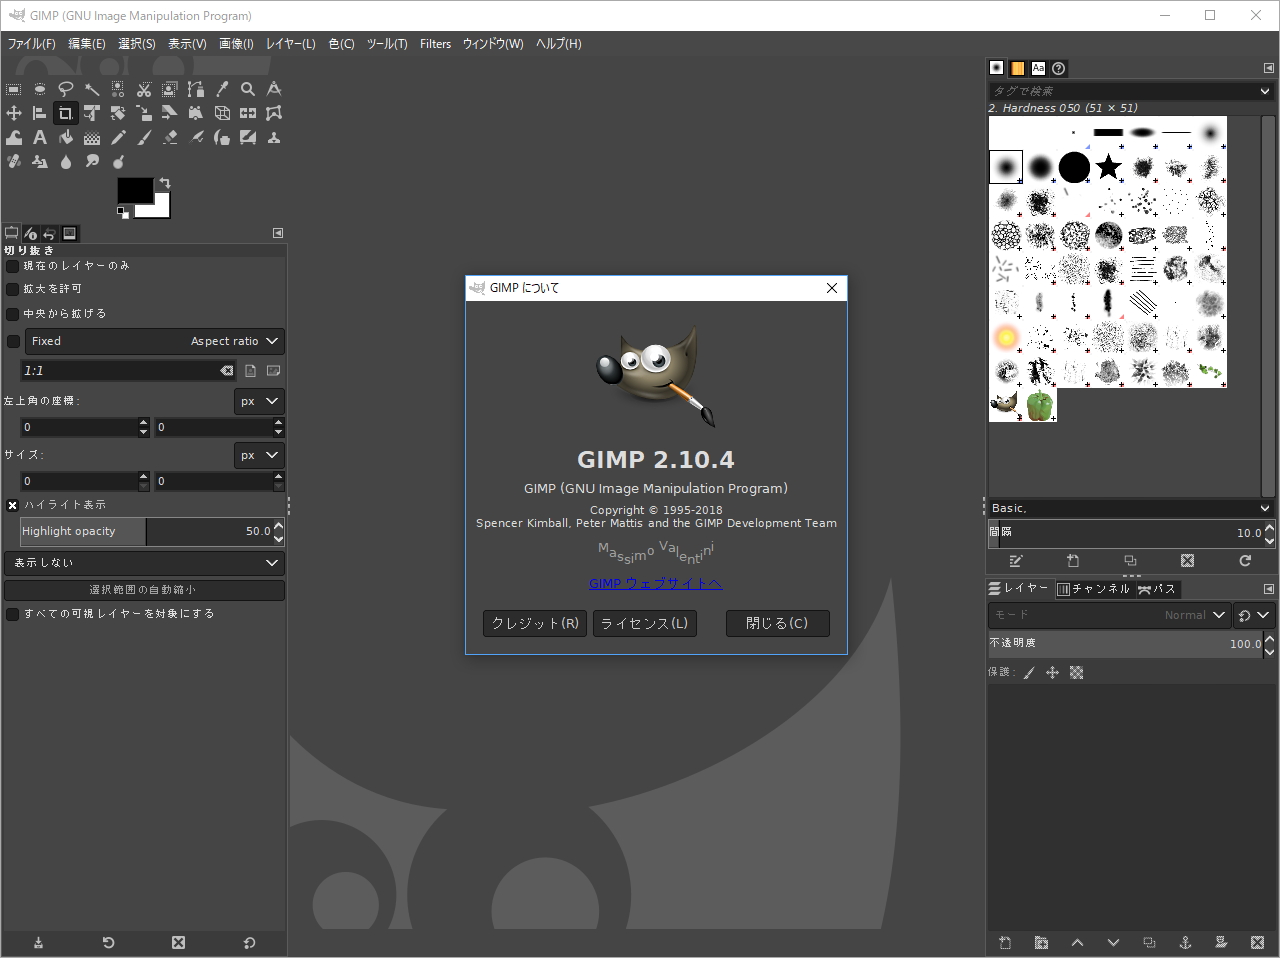
Task: Click the GIMP ウェブサイトへ link
Action: [656, 583]
